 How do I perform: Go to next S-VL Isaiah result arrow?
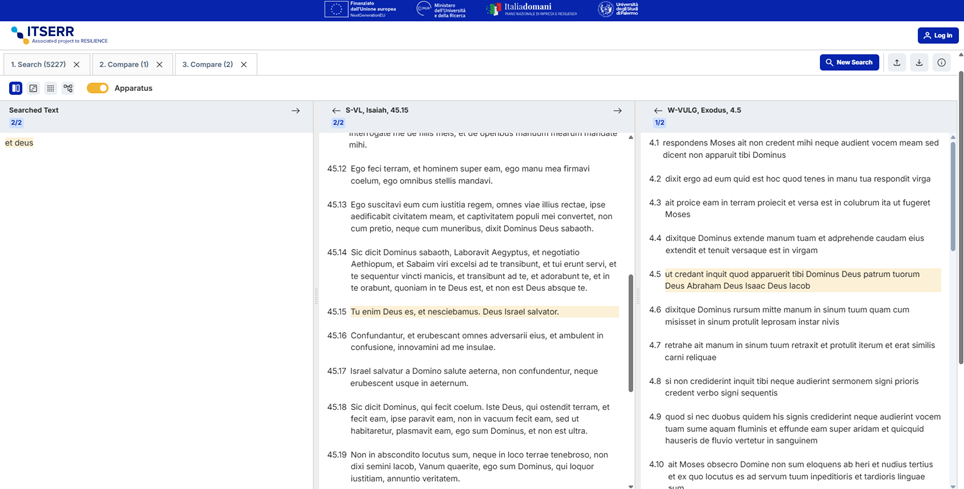point(617,111)
